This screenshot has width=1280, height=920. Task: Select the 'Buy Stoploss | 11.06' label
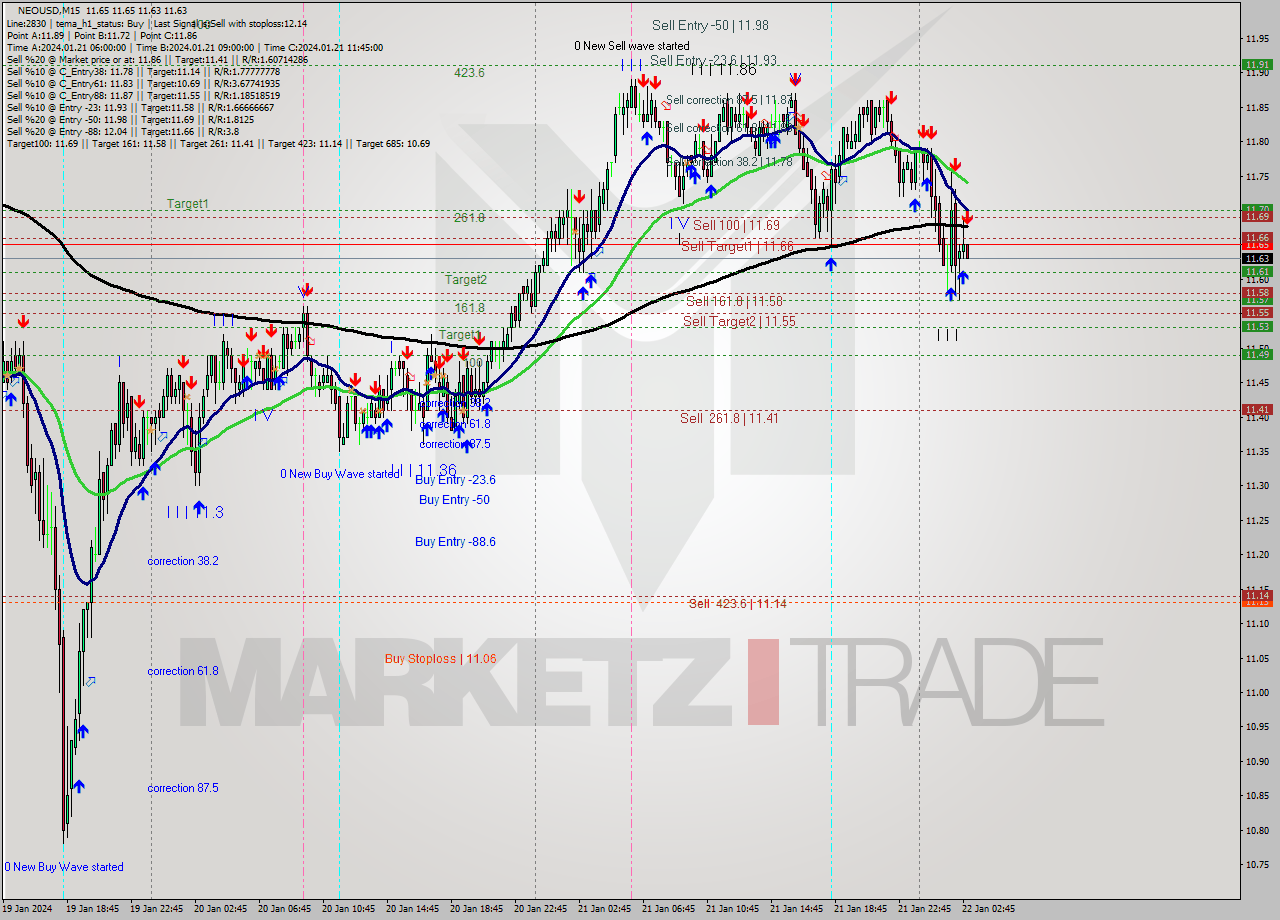[x=440, y=659]
